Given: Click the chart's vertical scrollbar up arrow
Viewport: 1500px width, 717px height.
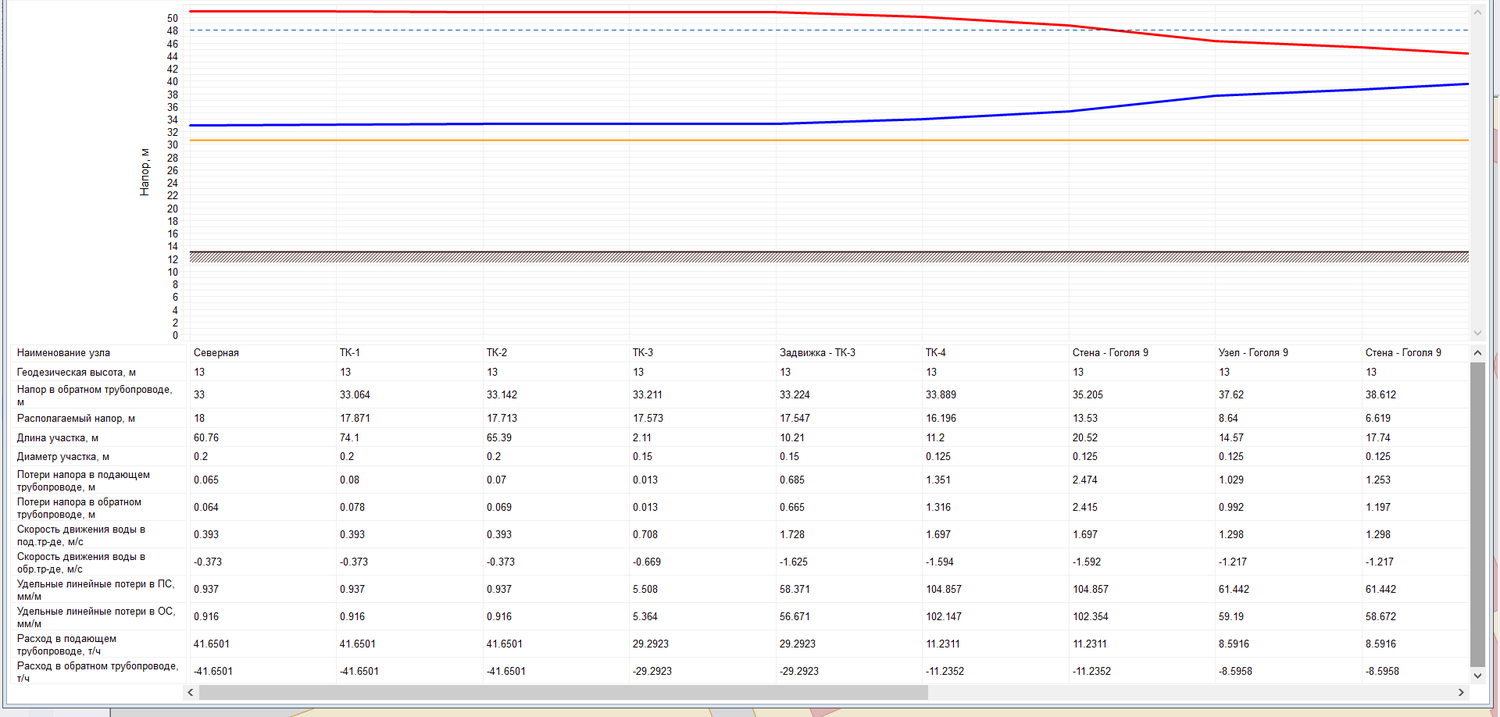Looking at the screenshot, I should [x=1478, y=11].
